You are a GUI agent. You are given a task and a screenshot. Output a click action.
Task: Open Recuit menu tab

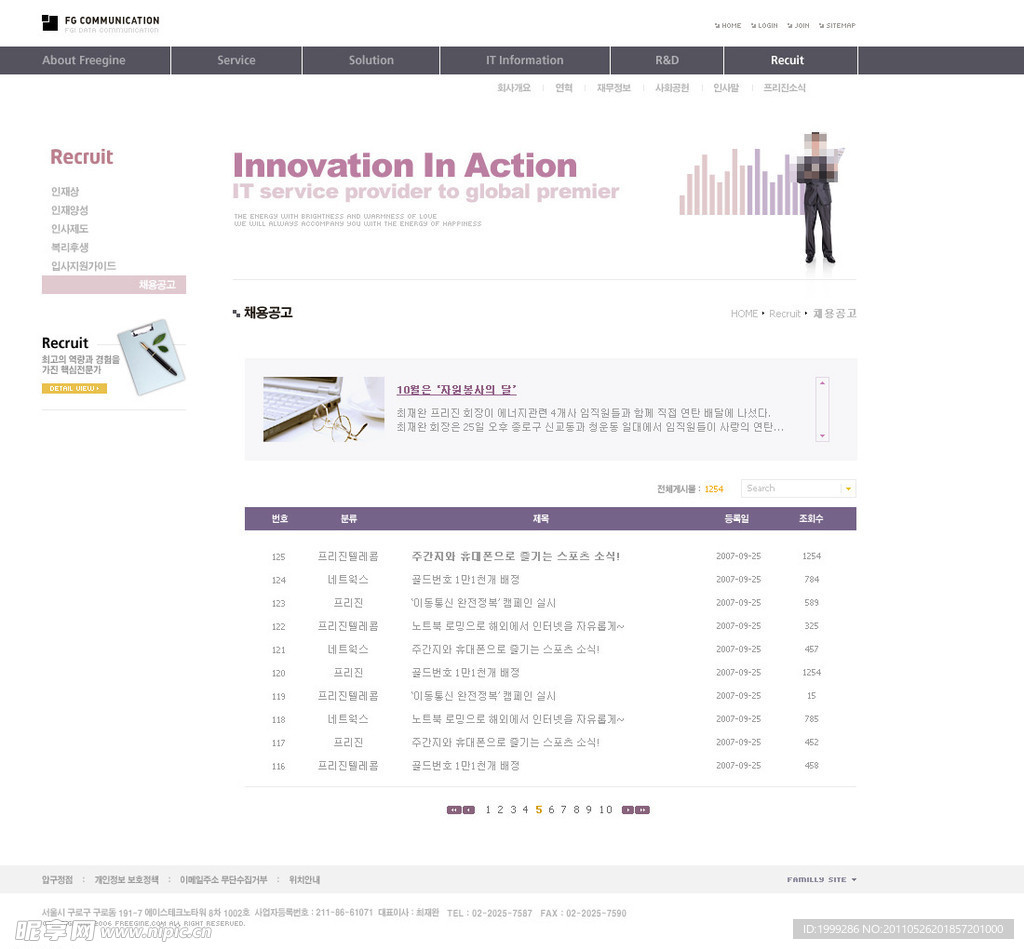pyautogui.click(x=788, y=60)
